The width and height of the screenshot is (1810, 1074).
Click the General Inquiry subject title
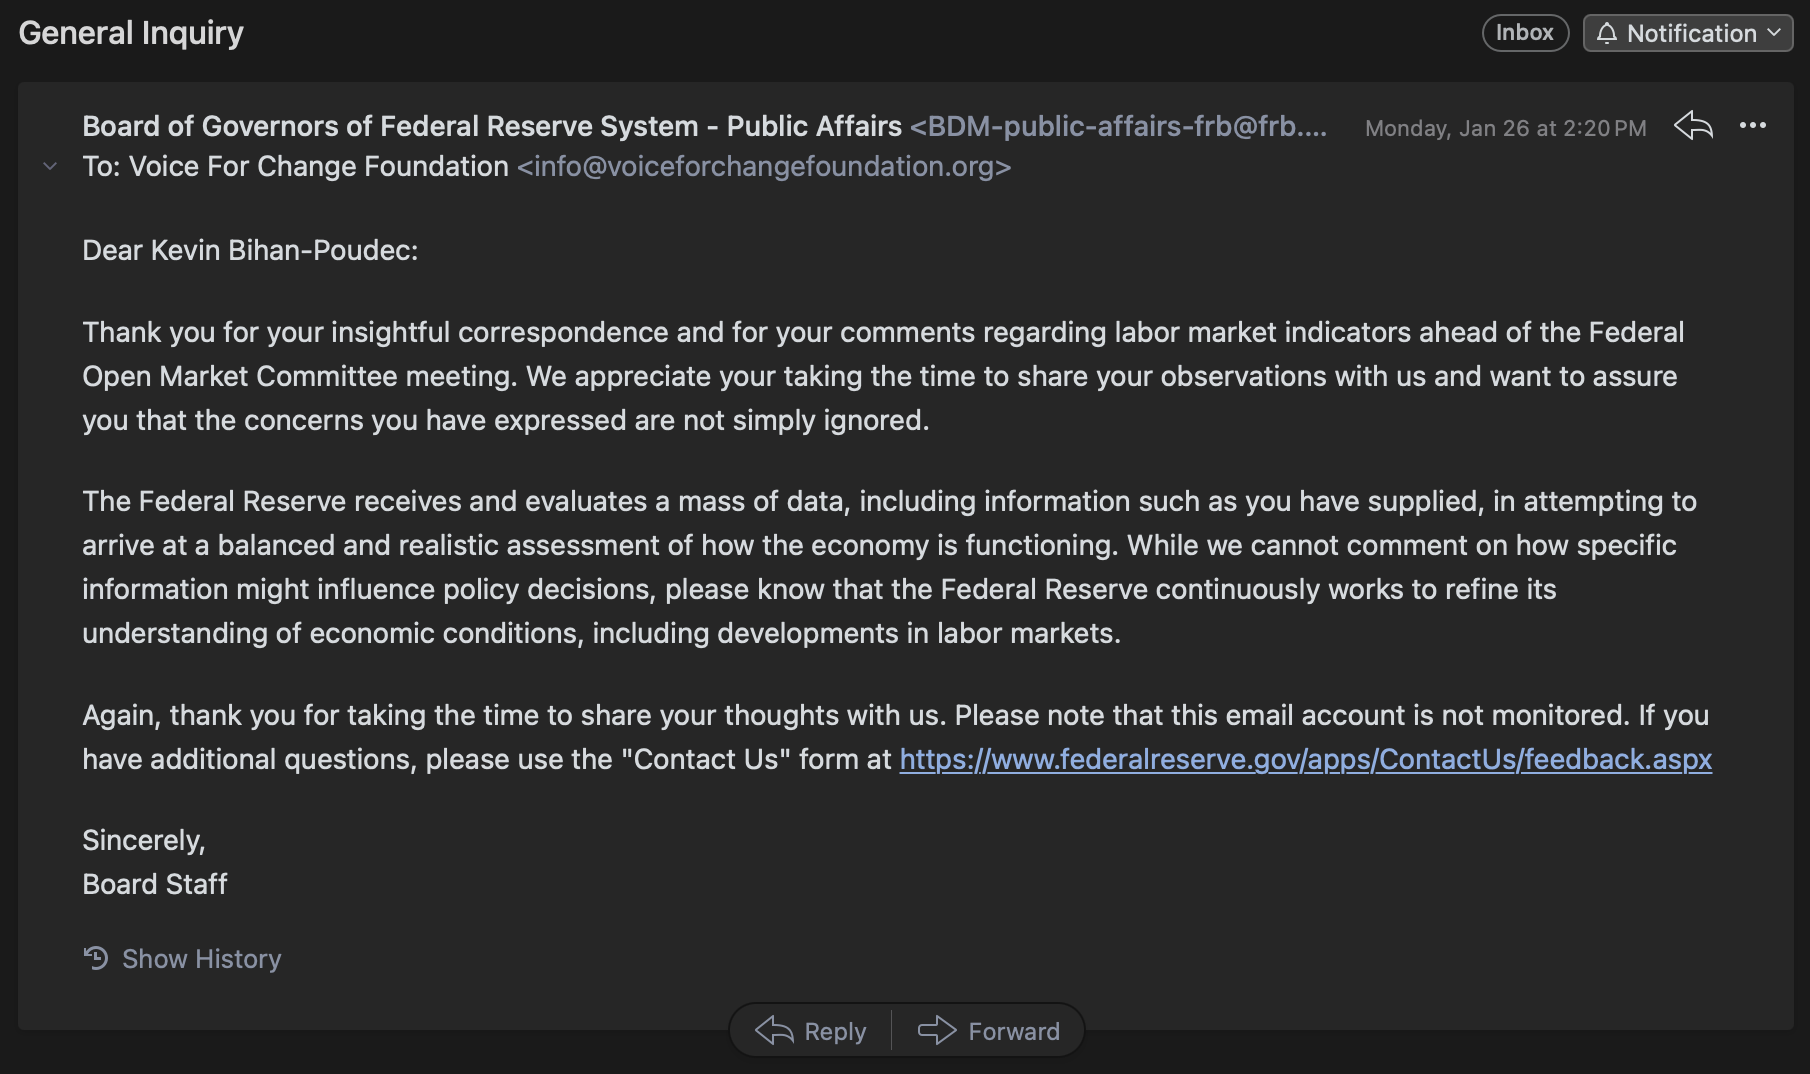tap(131, 33)
